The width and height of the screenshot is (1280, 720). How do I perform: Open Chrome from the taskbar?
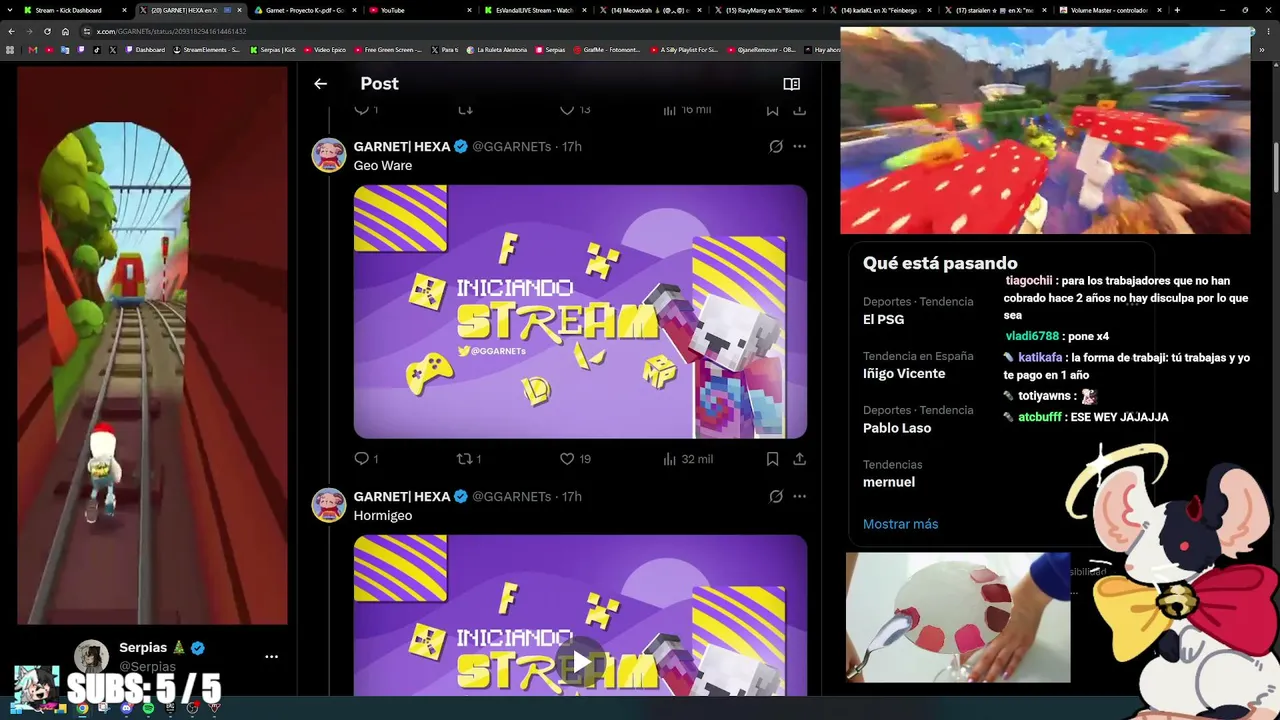pos(82,708)
